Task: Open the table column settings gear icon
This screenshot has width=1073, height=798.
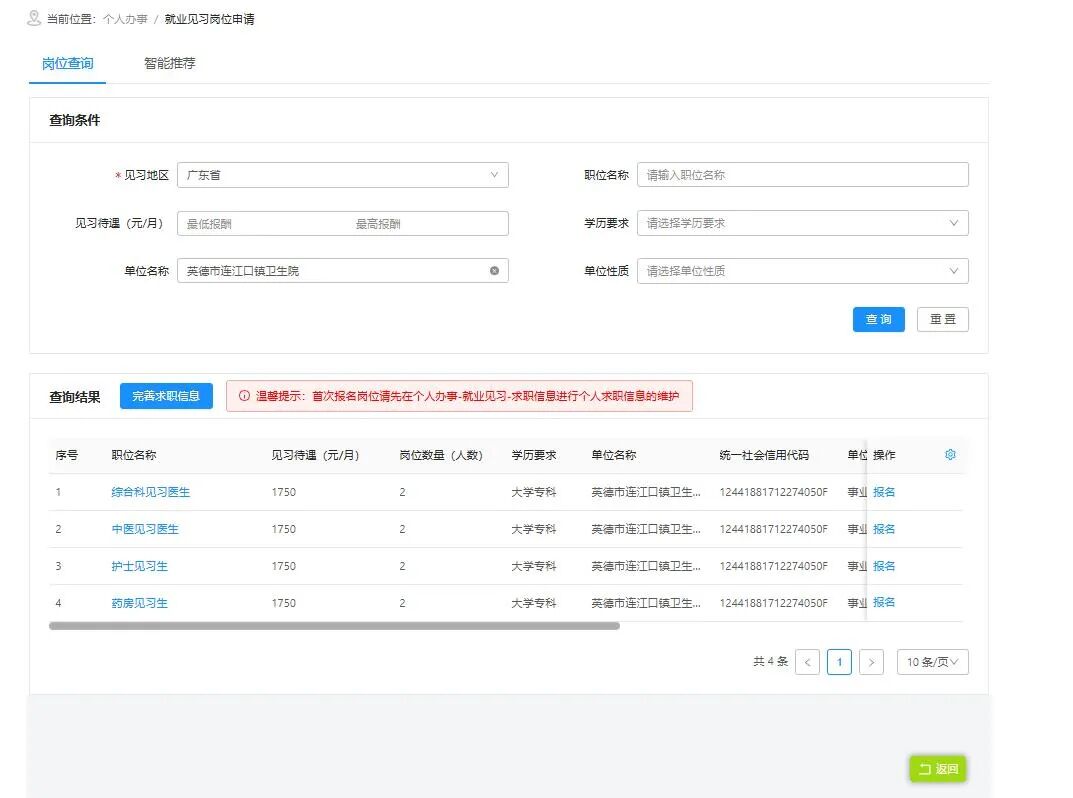Action: click(949, 454)
